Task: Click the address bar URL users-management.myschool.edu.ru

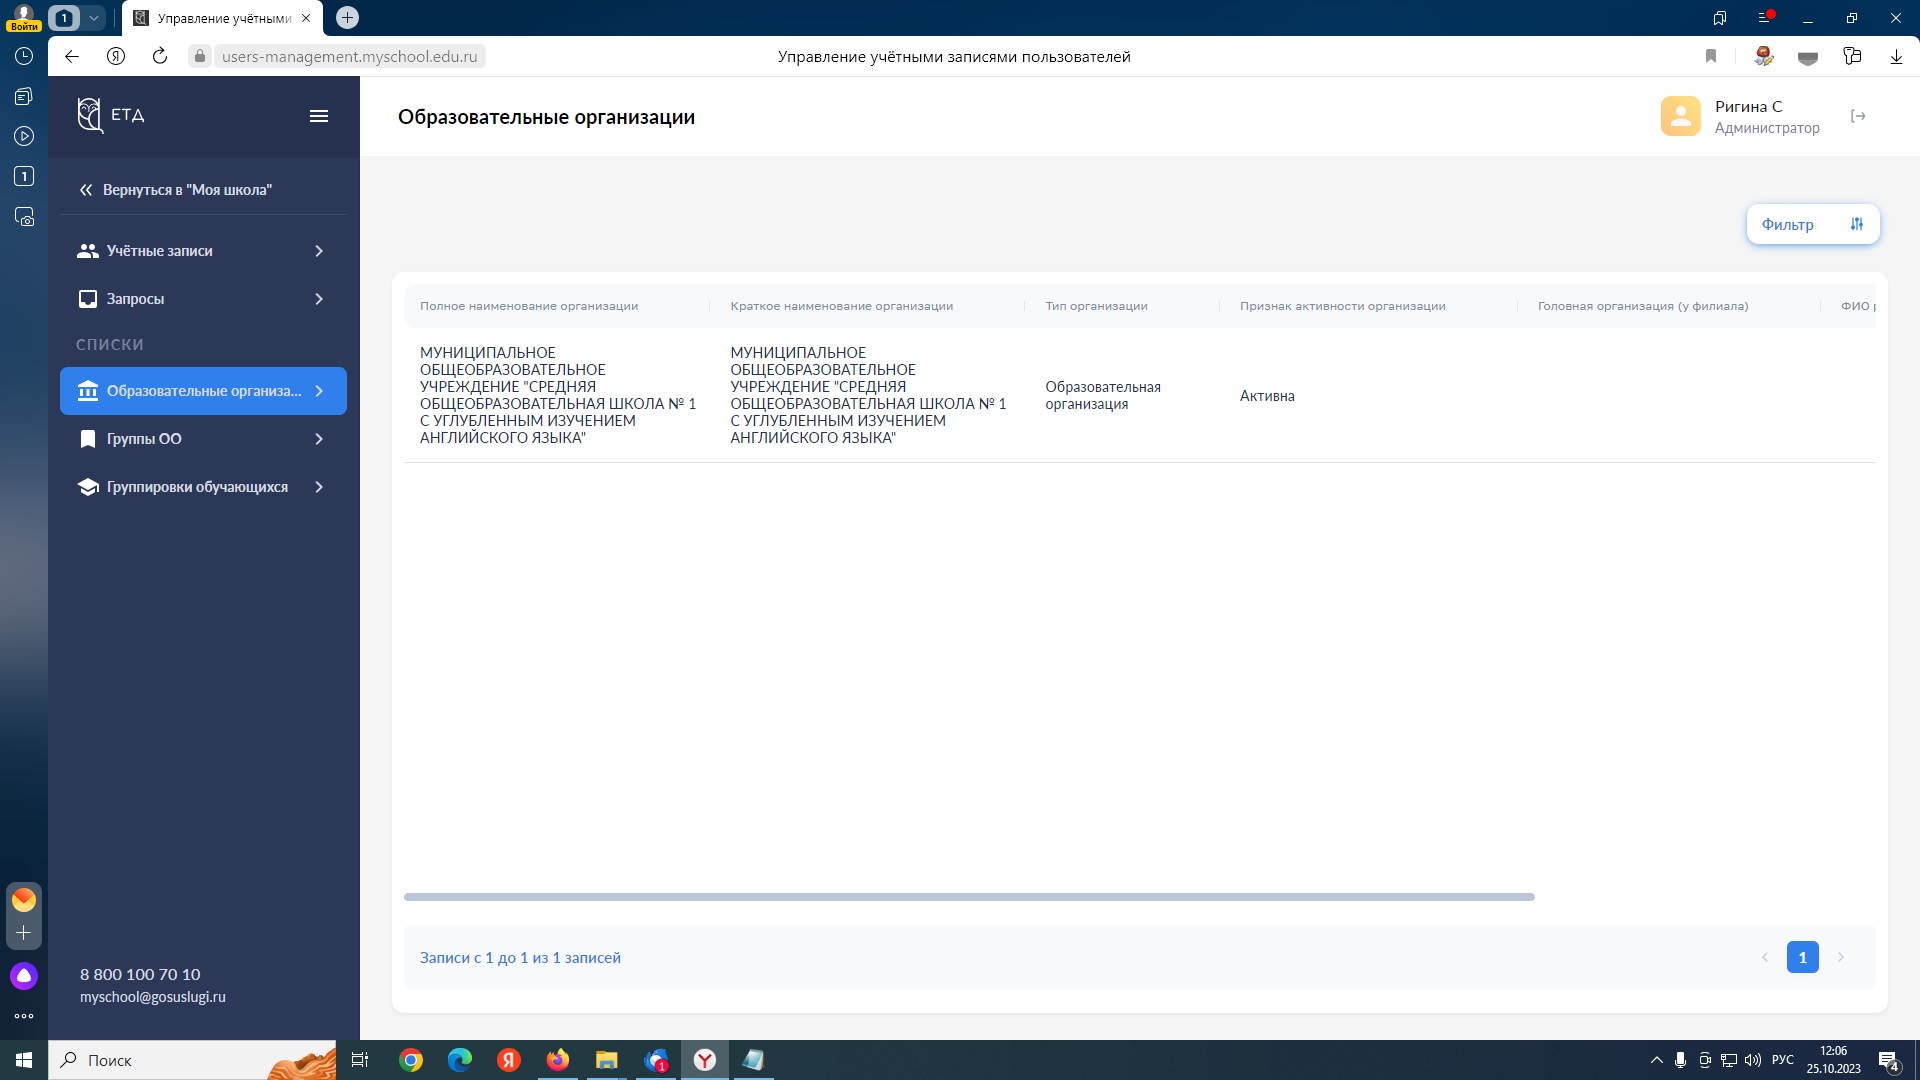Action: pos(349,56)
